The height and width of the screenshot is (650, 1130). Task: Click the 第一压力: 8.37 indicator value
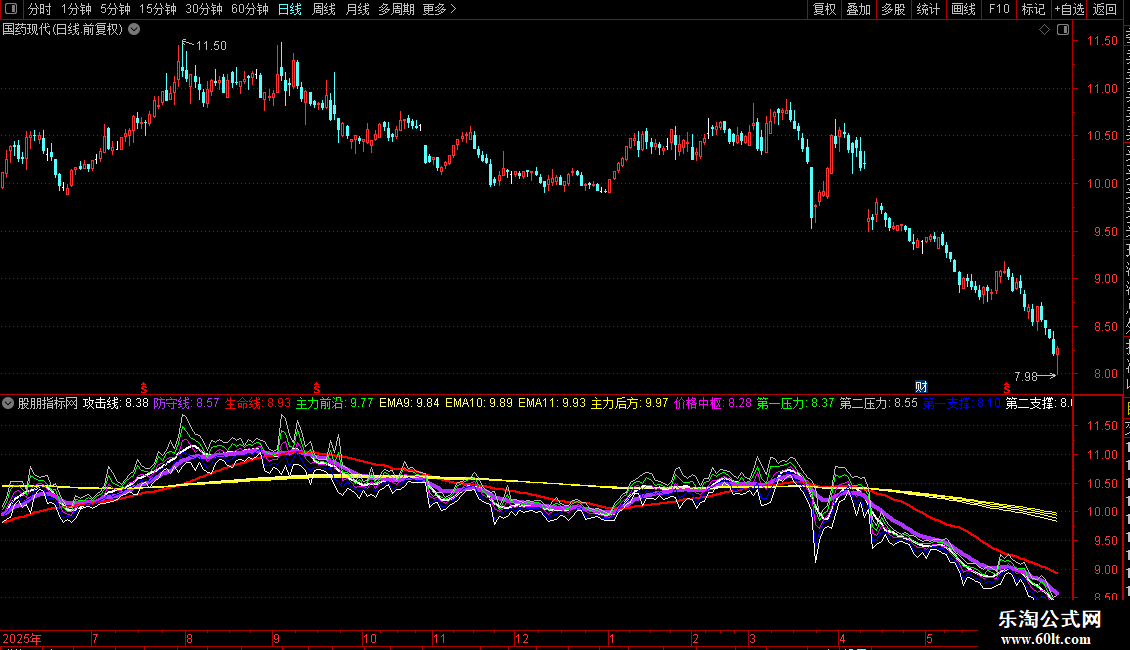tap(796, 404)
